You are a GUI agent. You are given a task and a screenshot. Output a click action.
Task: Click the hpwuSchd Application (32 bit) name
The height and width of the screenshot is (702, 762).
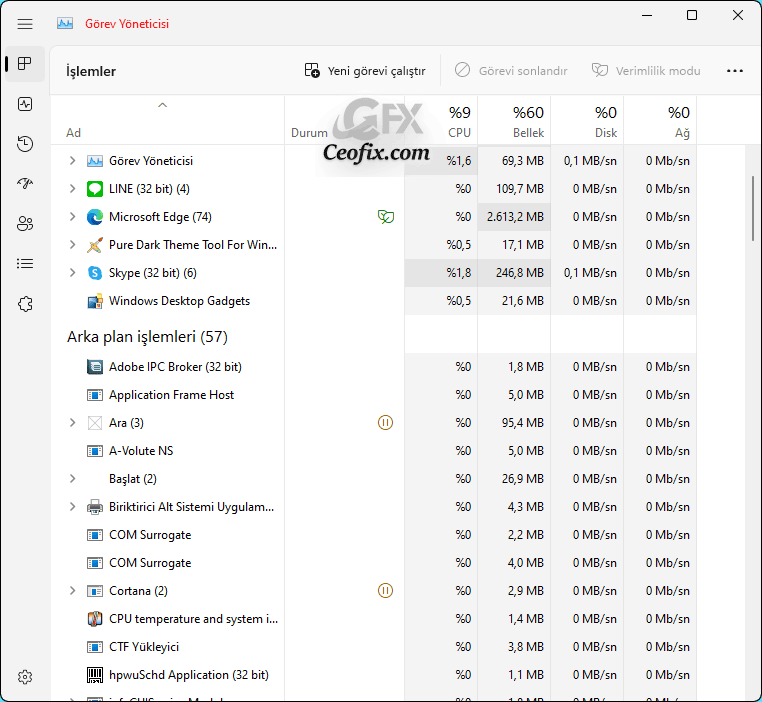pyautogui.click(x=189, y=675)
